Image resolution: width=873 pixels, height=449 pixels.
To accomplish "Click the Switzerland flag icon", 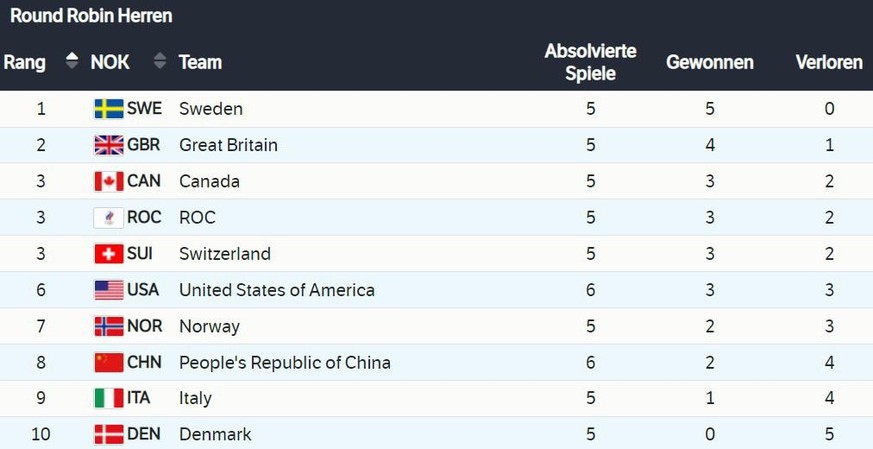I will point(109,253).
